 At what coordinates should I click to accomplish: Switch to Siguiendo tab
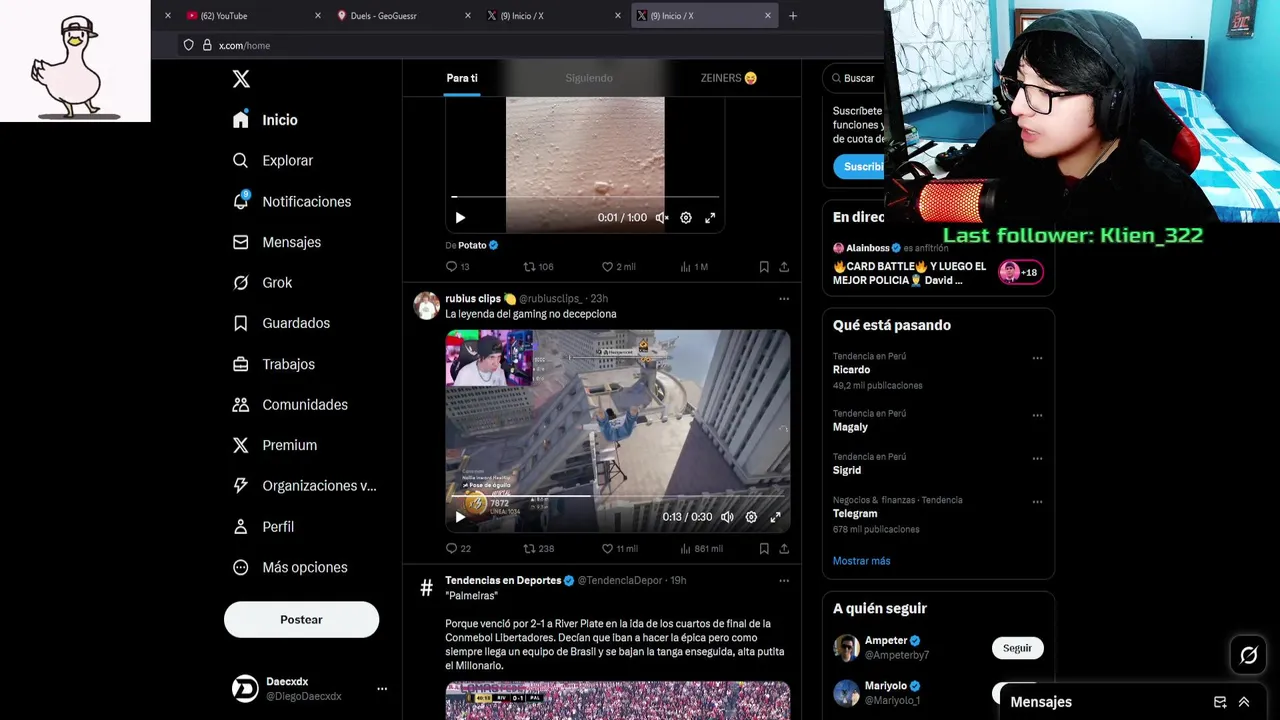(x=589, y=78)
